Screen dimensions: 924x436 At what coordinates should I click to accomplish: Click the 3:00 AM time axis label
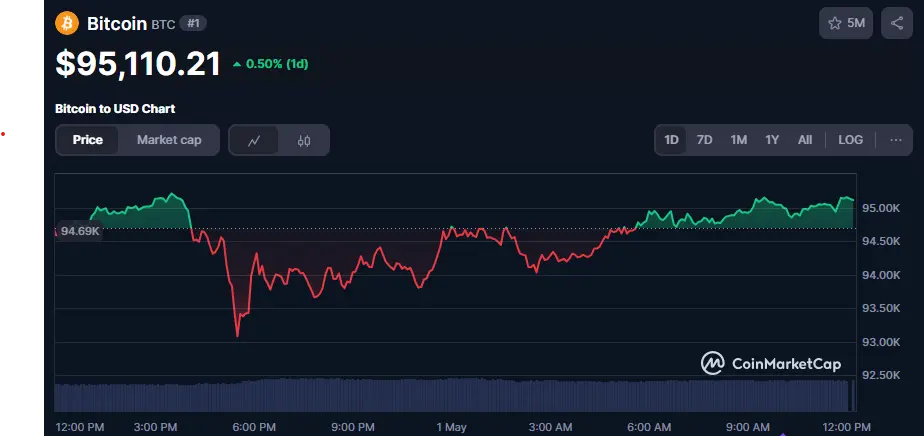pyautogui.click(x=550, y=427)
